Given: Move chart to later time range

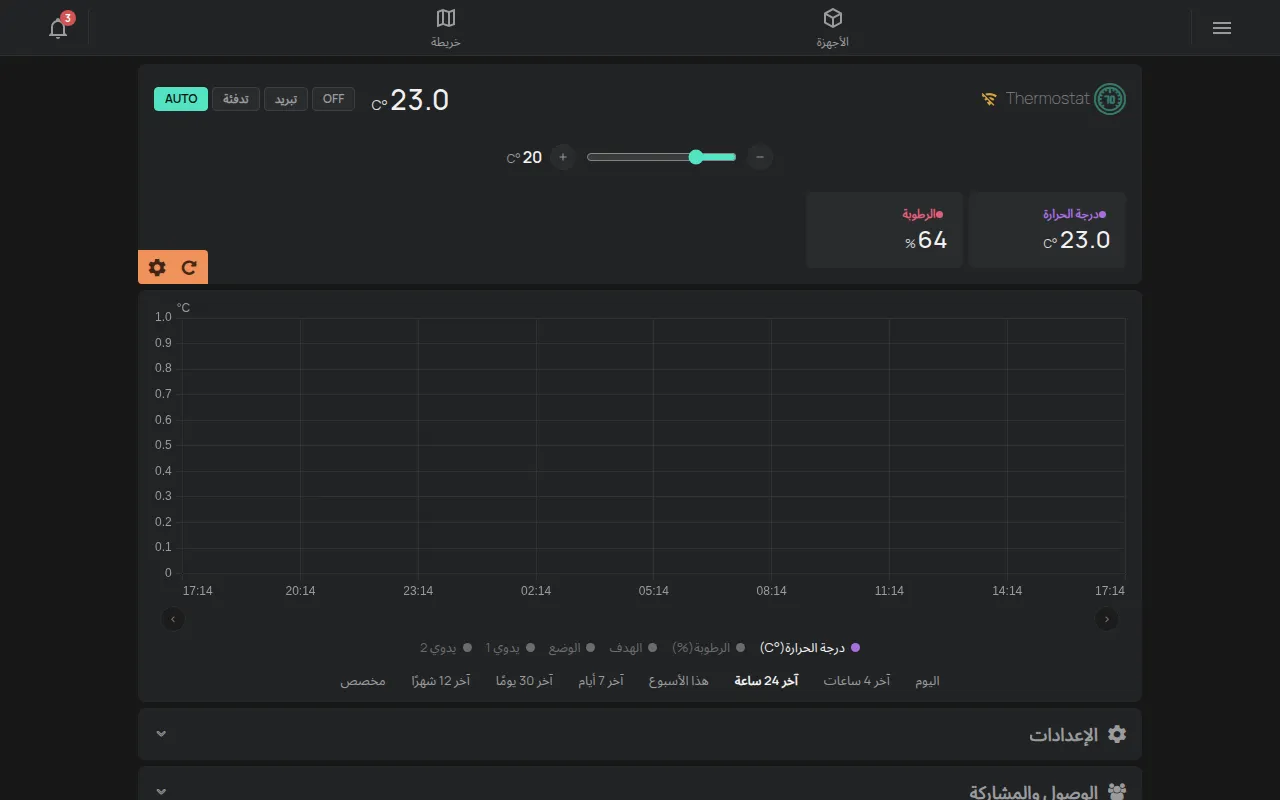Looking at the screenshot, I should pos(1107,620).
